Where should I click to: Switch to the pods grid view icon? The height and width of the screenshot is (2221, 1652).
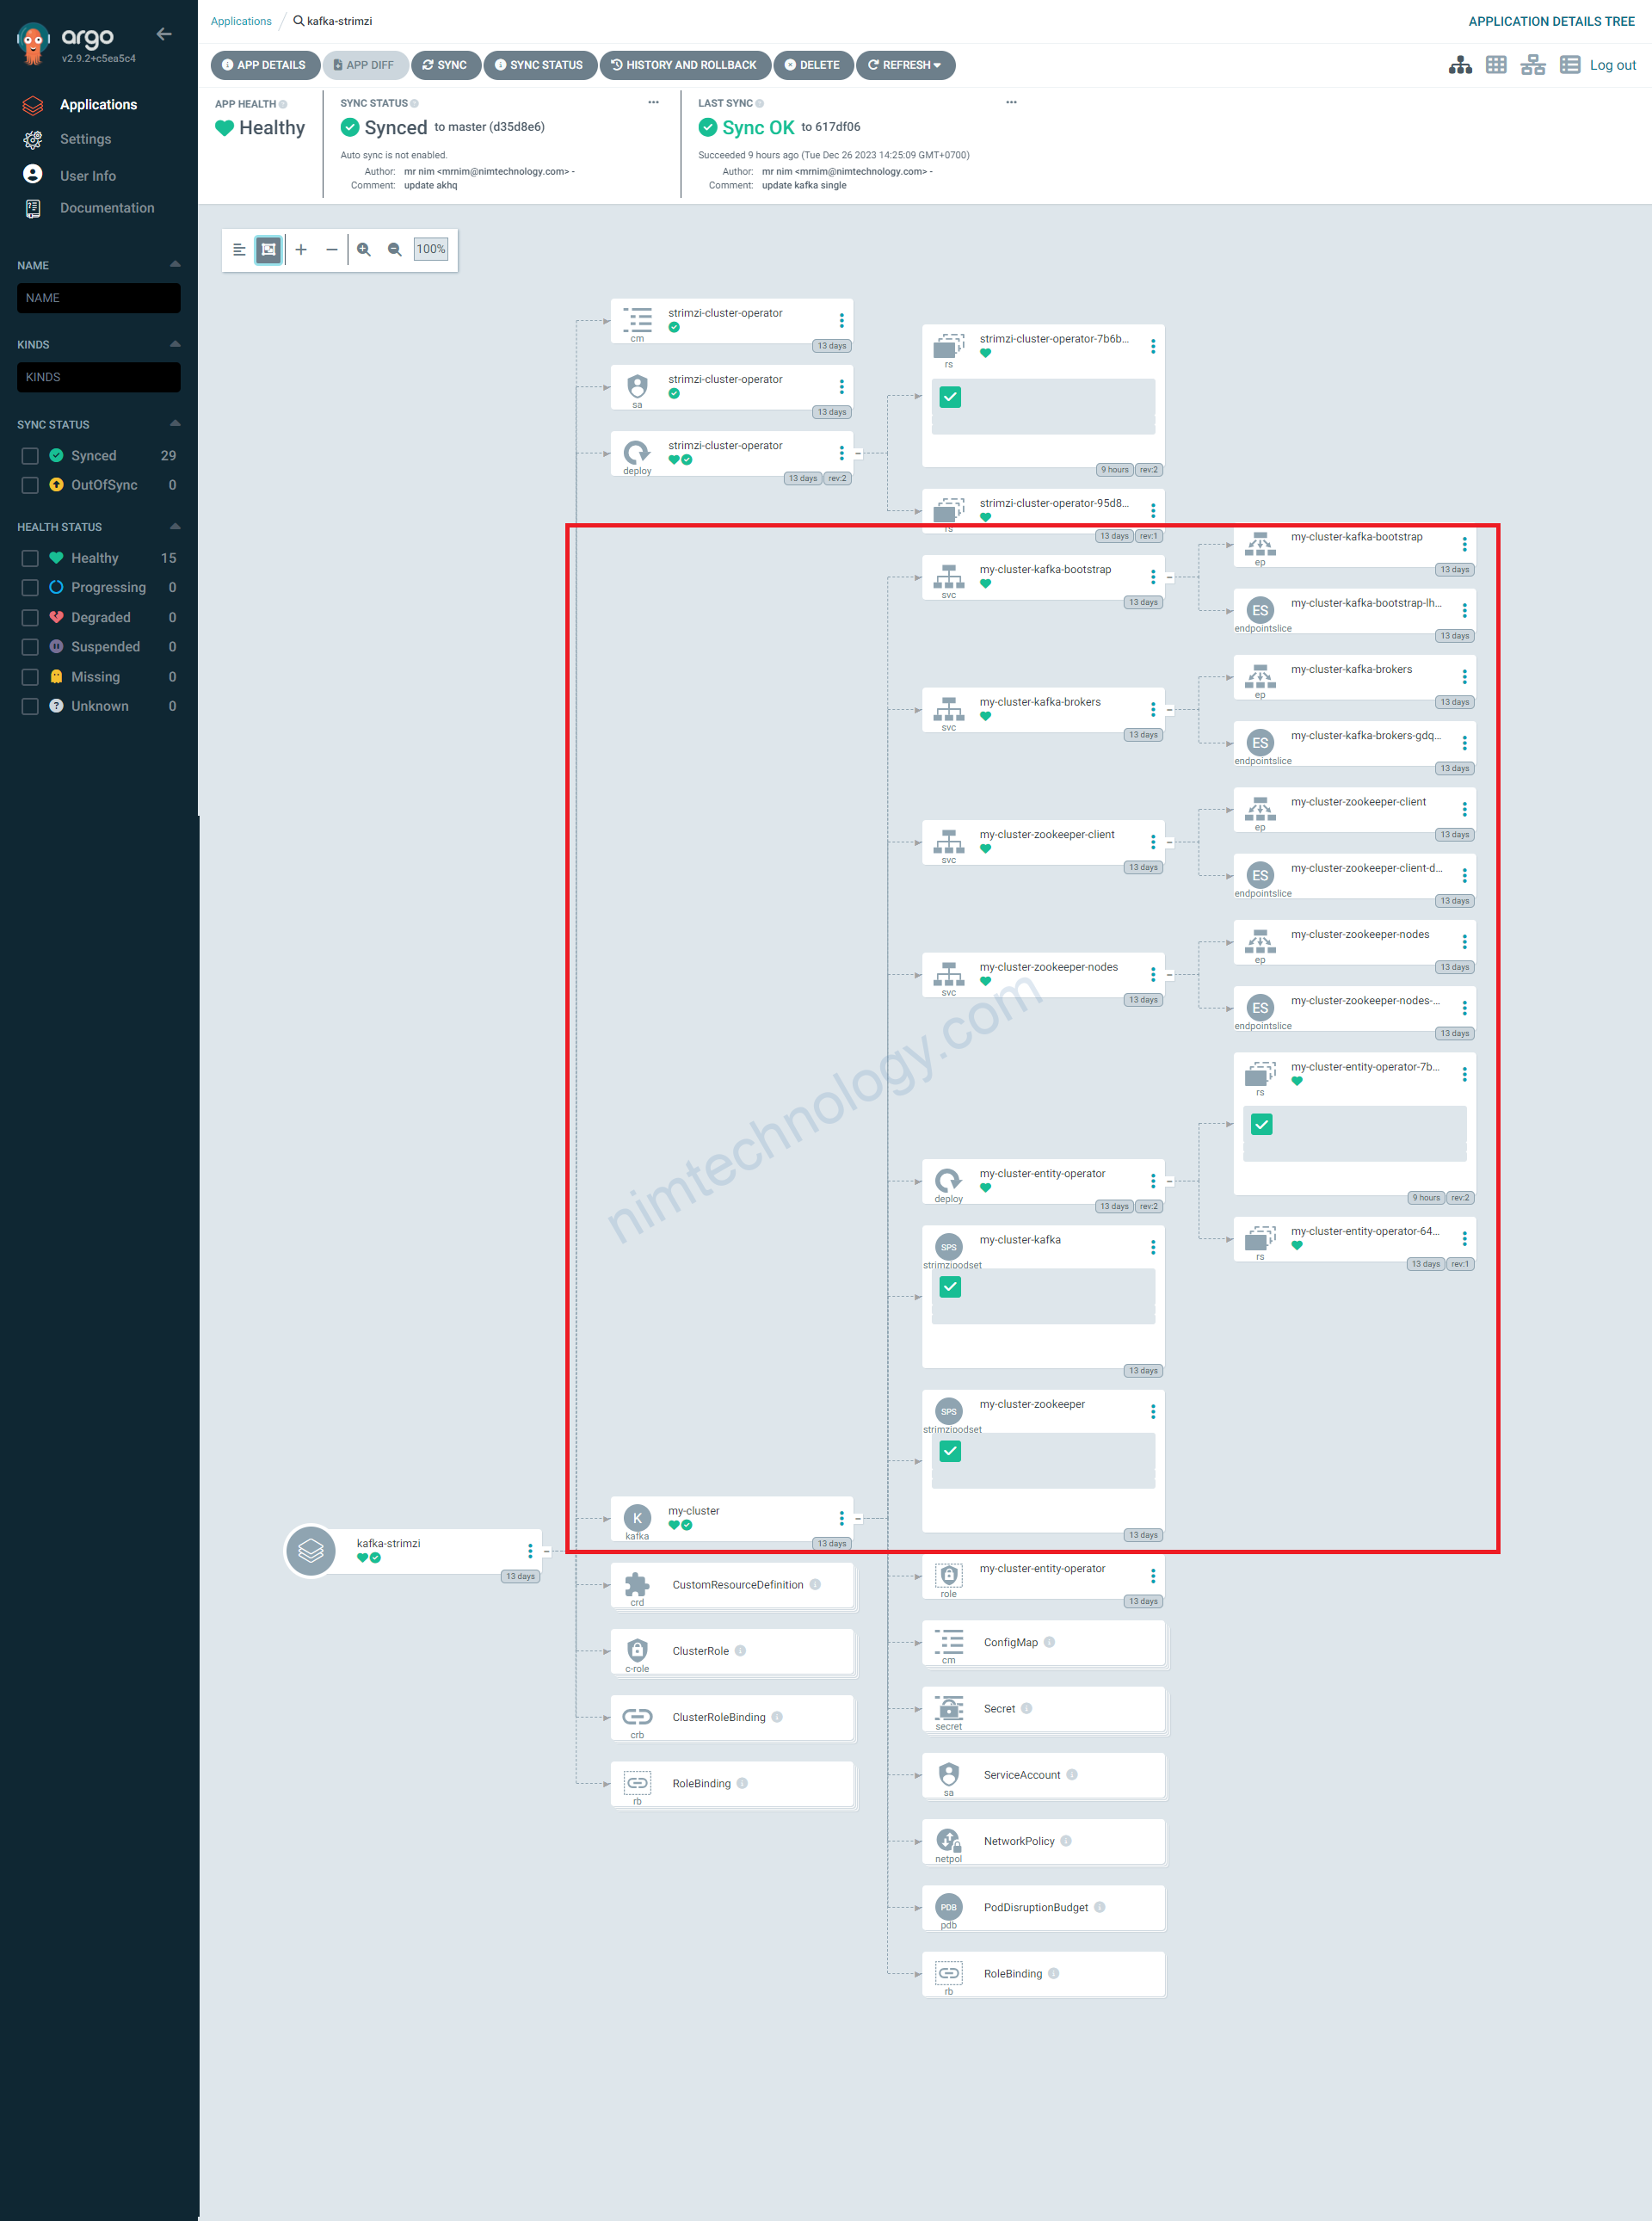tap(1496, 65)
